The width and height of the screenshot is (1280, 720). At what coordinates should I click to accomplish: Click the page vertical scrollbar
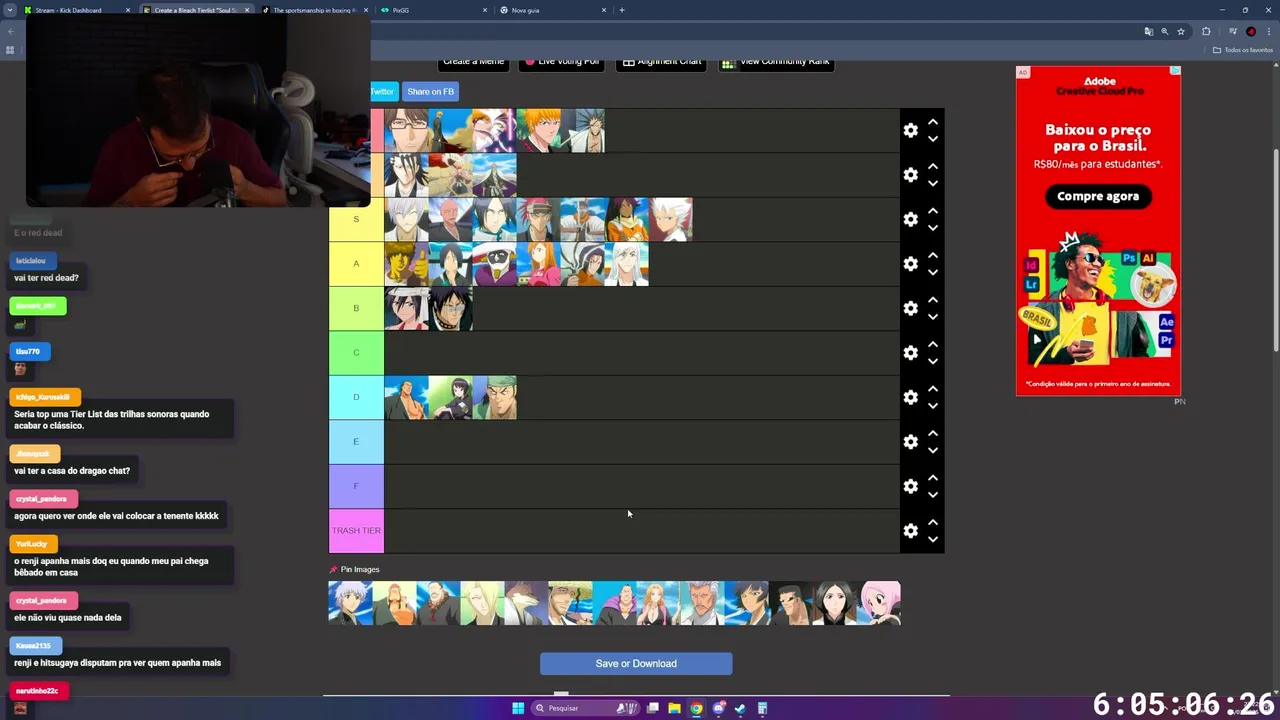point(1275,250)
